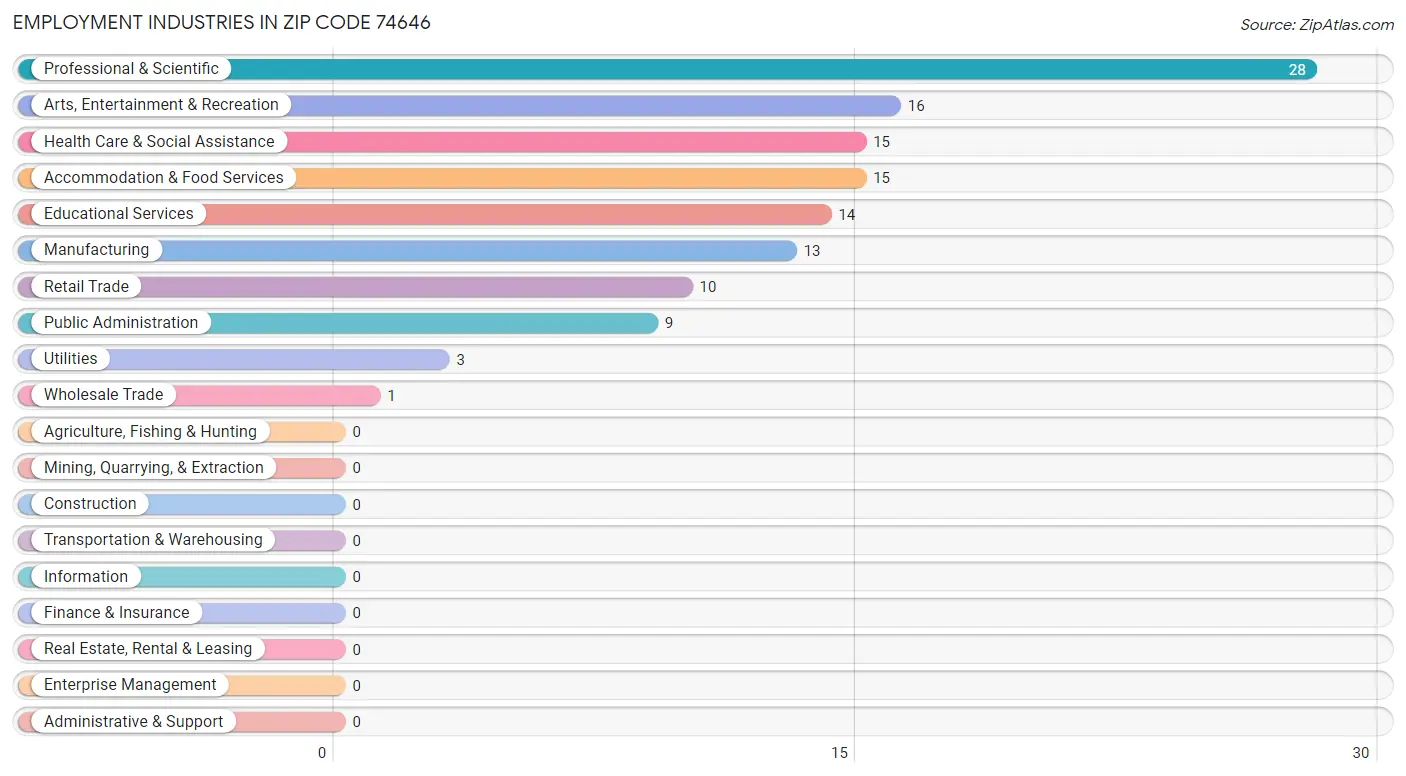Select Accommodation & Food Services label
Image resolution: width=1406 pixels, height=776 pixels.
click(164, 178)
